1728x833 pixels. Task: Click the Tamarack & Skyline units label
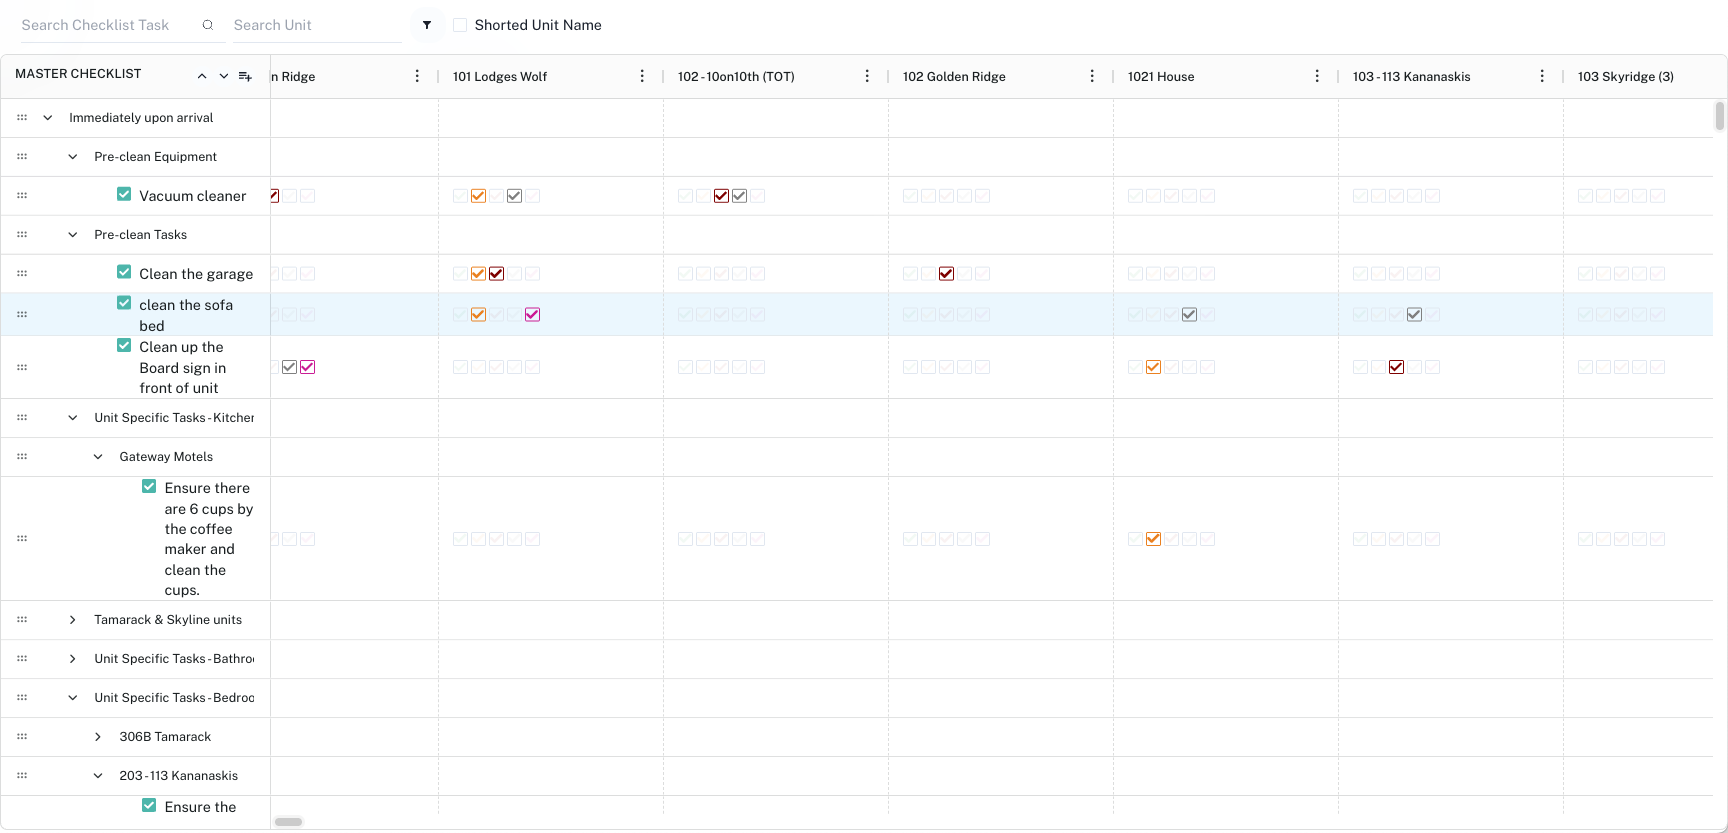[x=168, y=620]
